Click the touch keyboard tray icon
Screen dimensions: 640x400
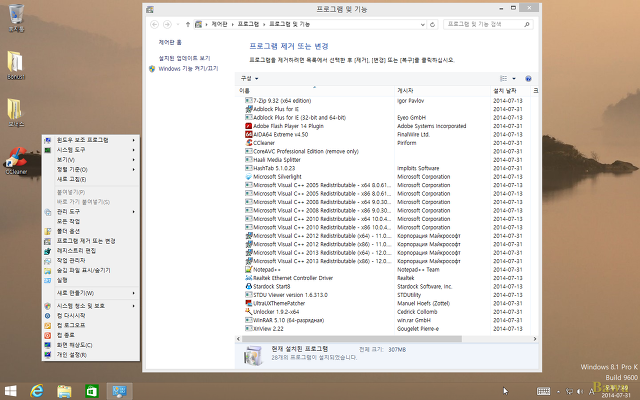tap(543, 391)
